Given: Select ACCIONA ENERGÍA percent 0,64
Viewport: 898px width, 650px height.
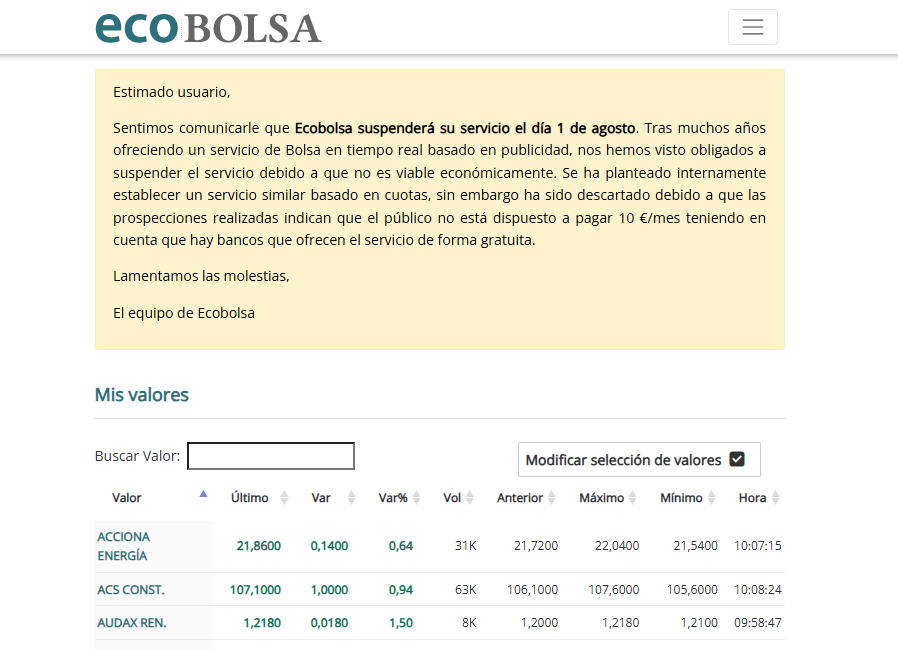Looking at the screenshot, I should pyautogui.click(x=401, y=546).
